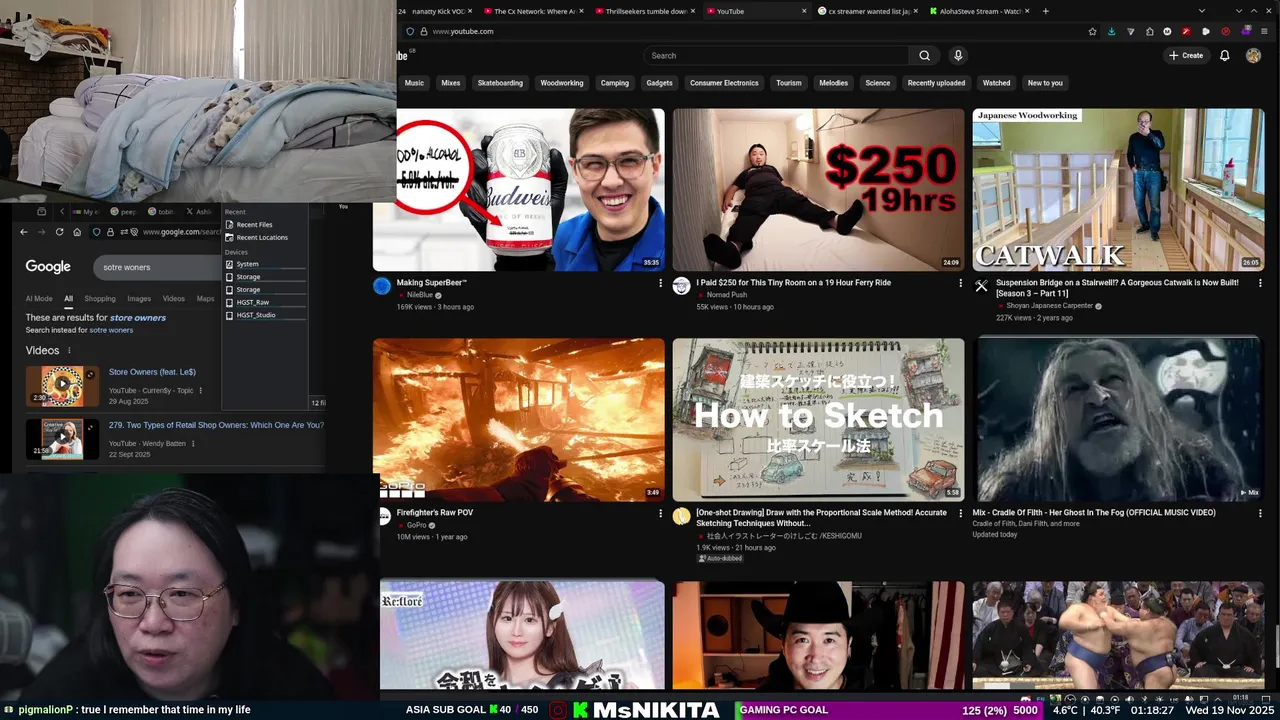1280x720 pixels.
Task: Click the padlock icon next to www.youtube.com
Action: click(423, 31)
